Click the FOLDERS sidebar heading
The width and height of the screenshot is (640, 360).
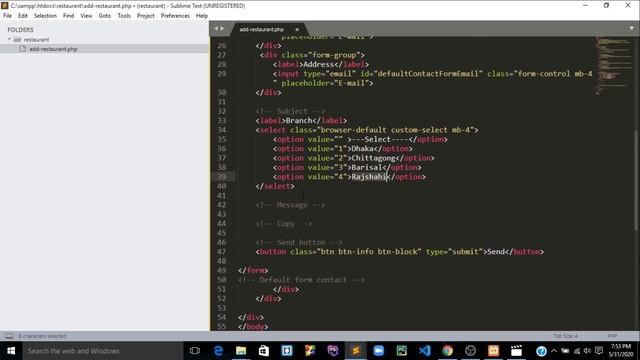[20, 30]
